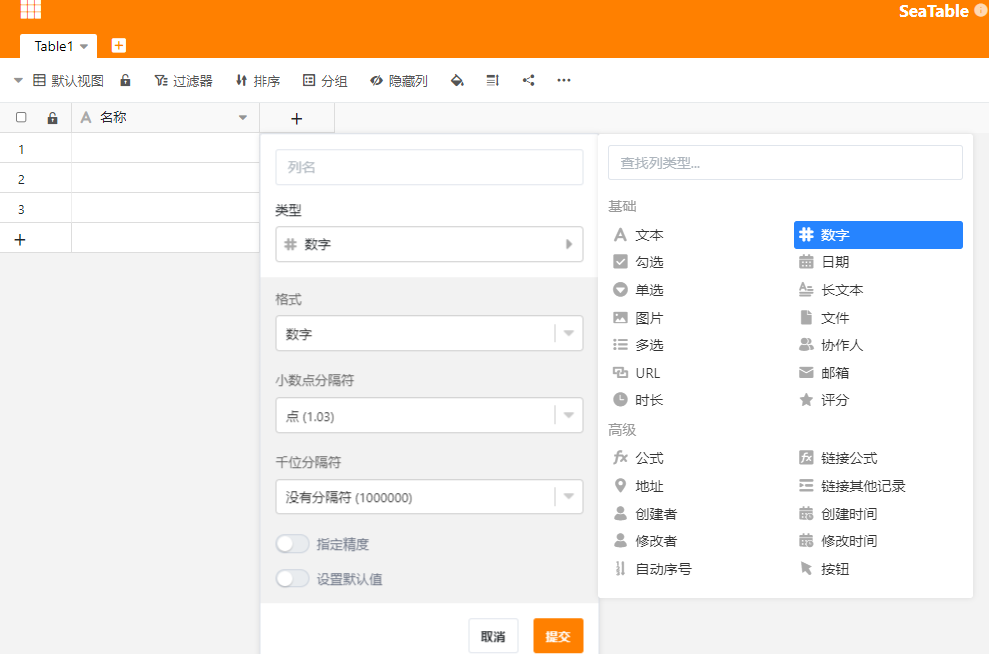Enable the 指定精度 toggle
Image resolution: width=989 pixels, height=654 pixels.
tap(292, 543)
